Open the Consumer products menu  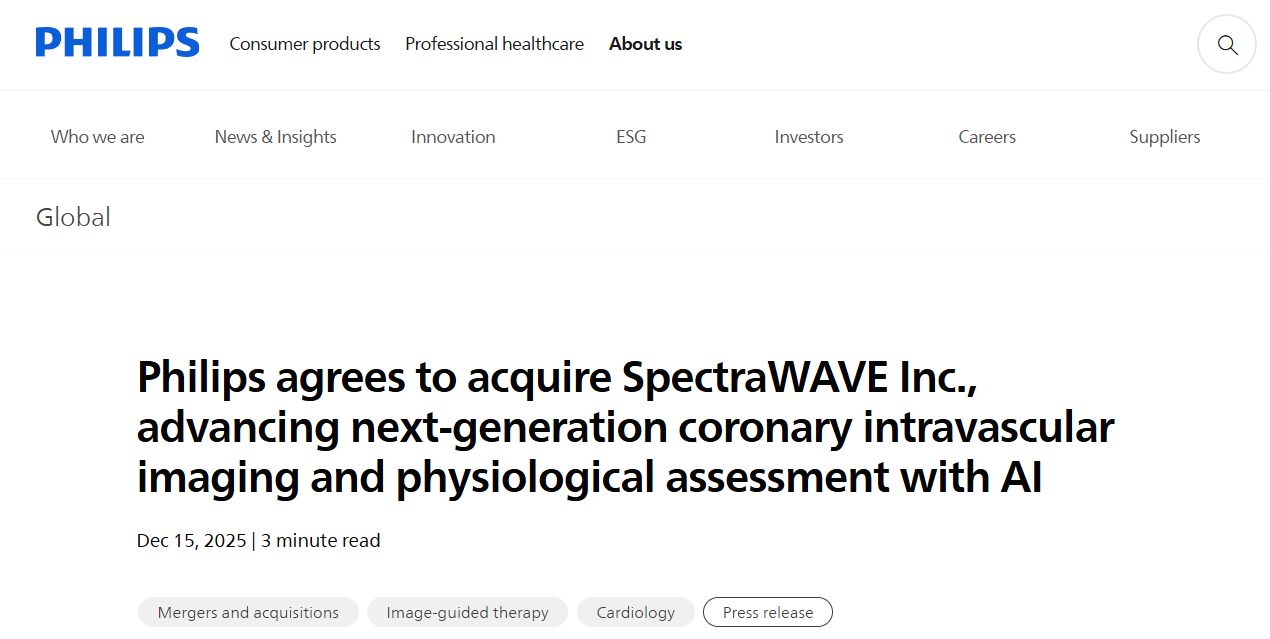(x=305, y=44)
